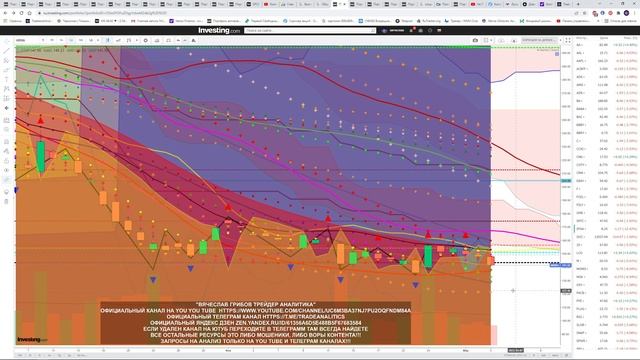This screenshot has height=360, width=640.
Task: Click the indicator legend square at chart top-right
Action: pos(557,54)
